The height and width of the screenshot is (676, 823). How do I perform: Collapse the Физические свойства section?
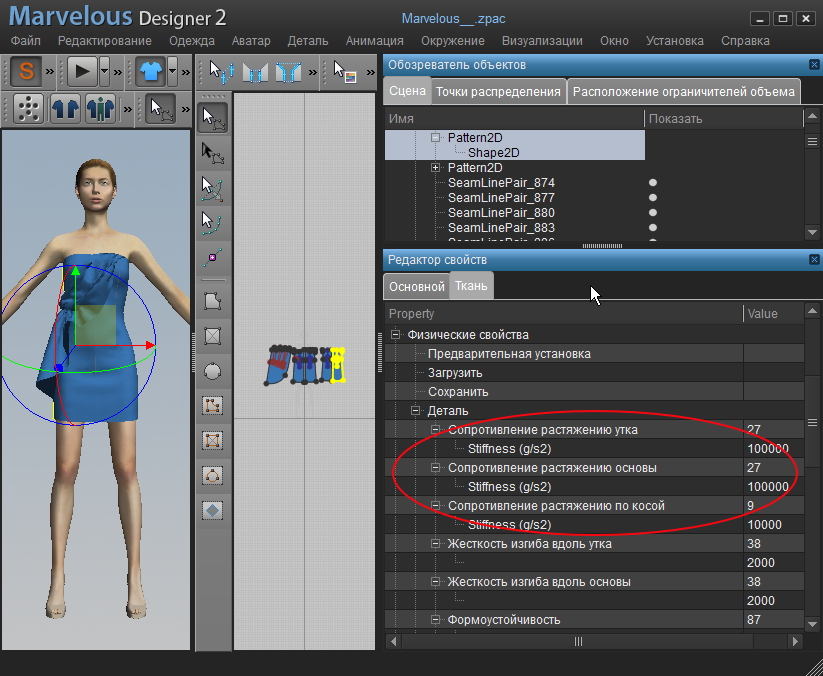pos(396,335)
